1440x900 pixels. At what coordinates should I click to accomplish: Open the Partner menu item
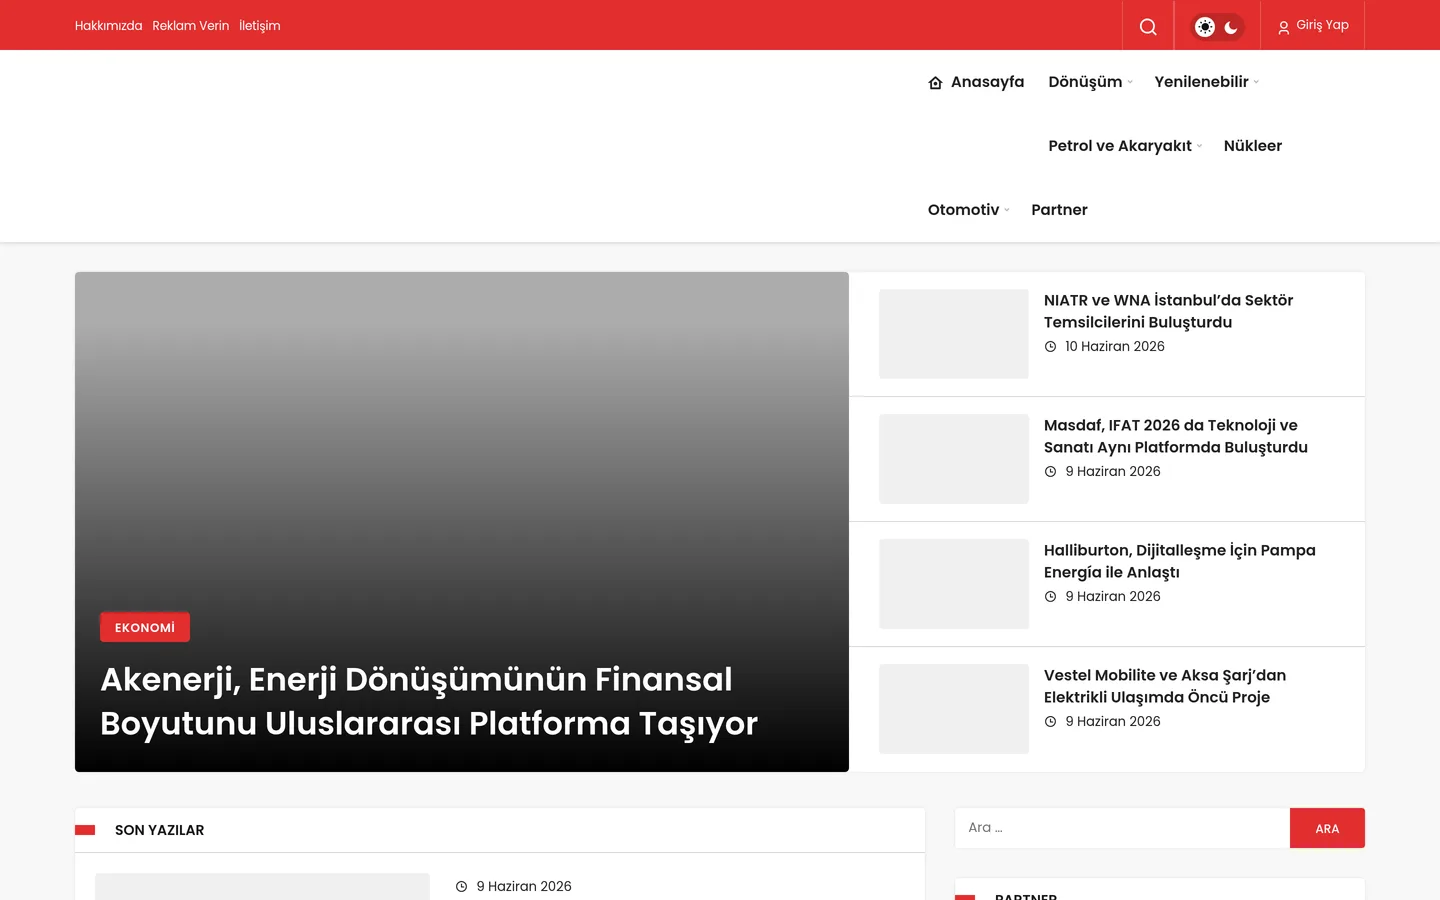(1059, 210)
